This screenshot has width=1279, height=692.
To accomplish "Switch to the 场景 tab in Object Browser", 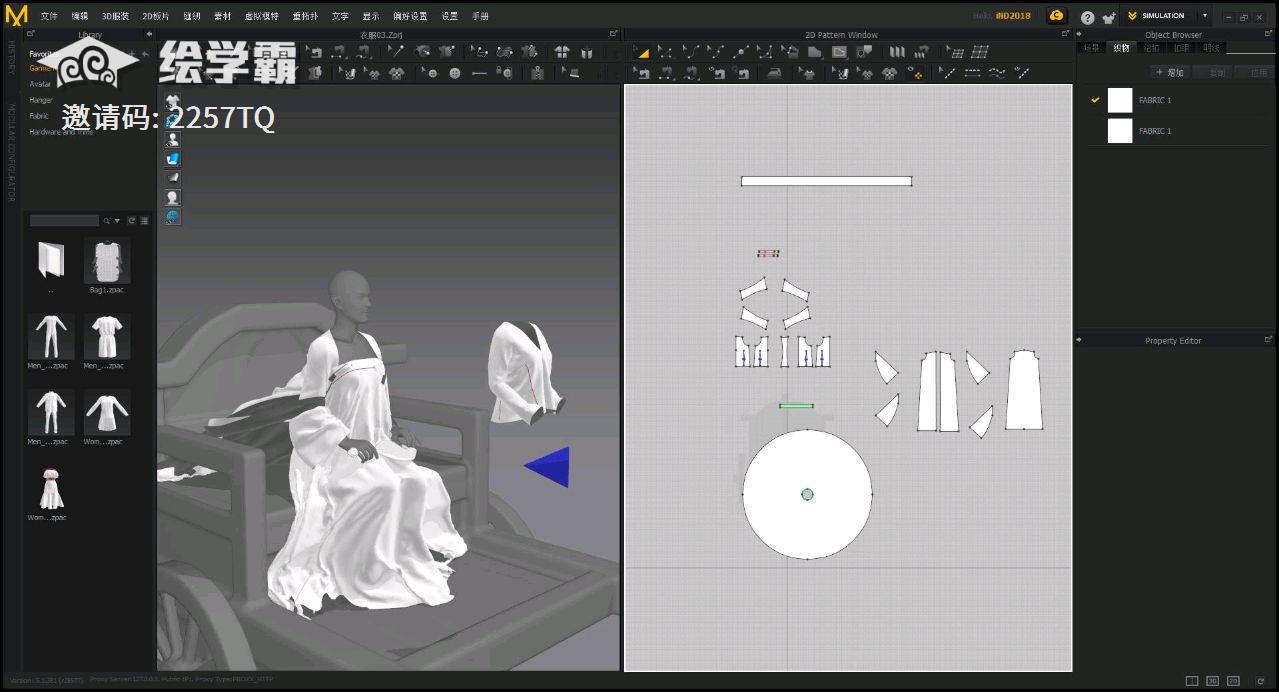I will (x=1091, y=48).
